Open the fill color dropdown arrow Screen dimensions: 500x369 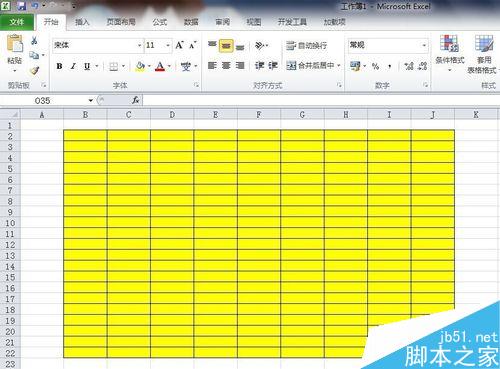[x=149, y=66]
